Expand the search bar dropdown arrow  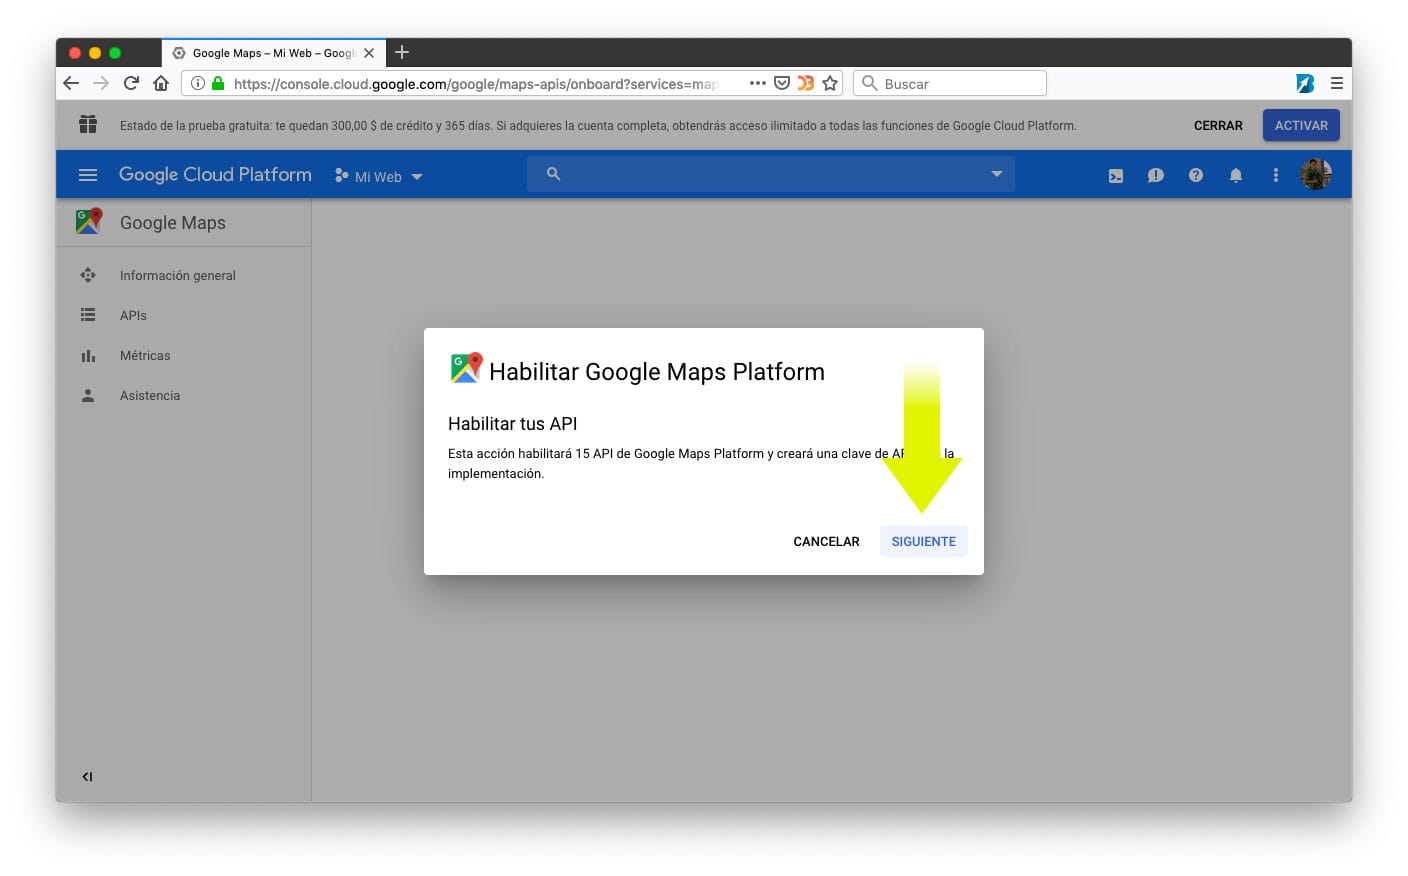click(997, 174)
